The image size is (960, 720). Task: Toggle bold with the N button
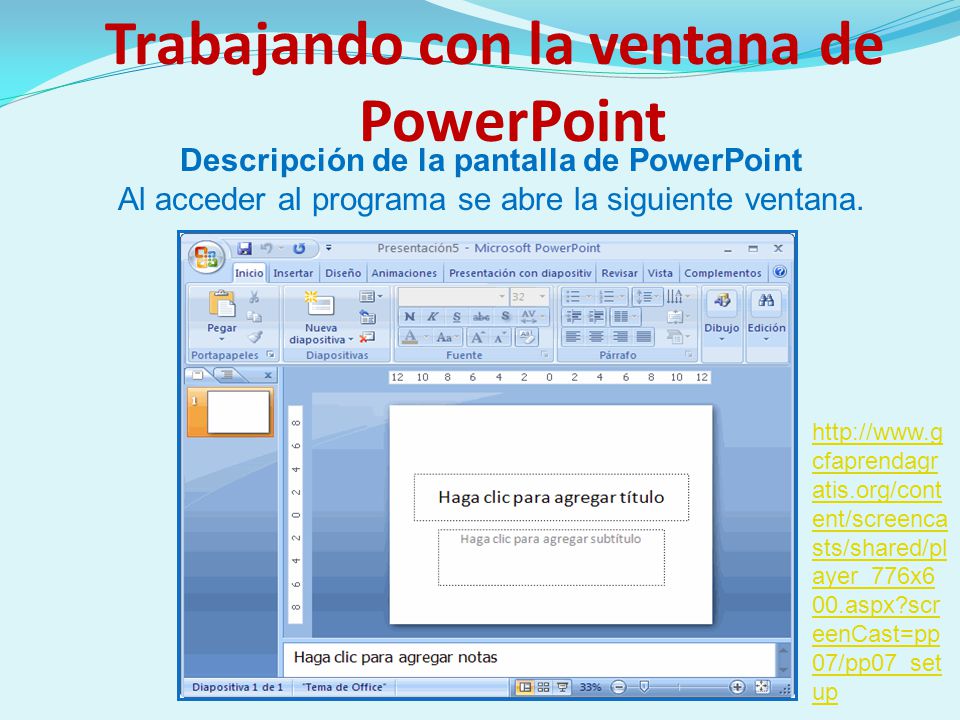[x=410, y=317]
